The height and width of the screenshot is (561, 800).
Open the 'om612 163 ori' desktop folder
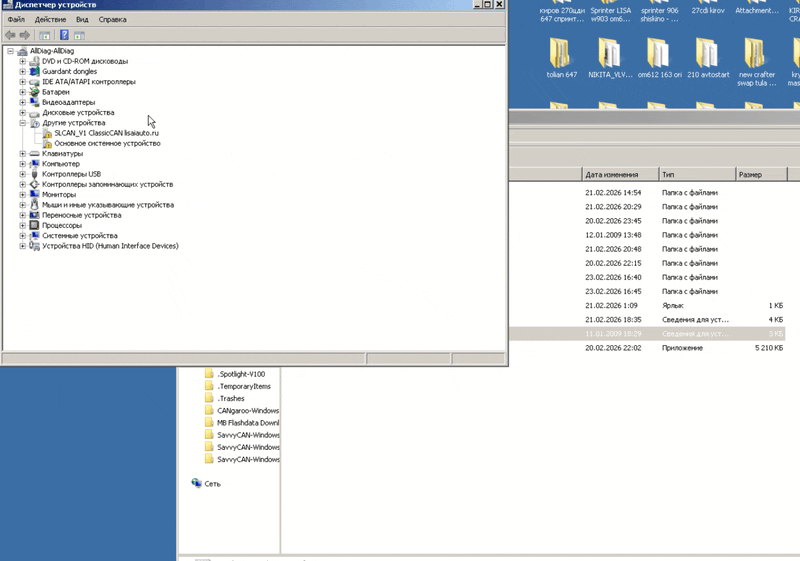pos(658,56)
